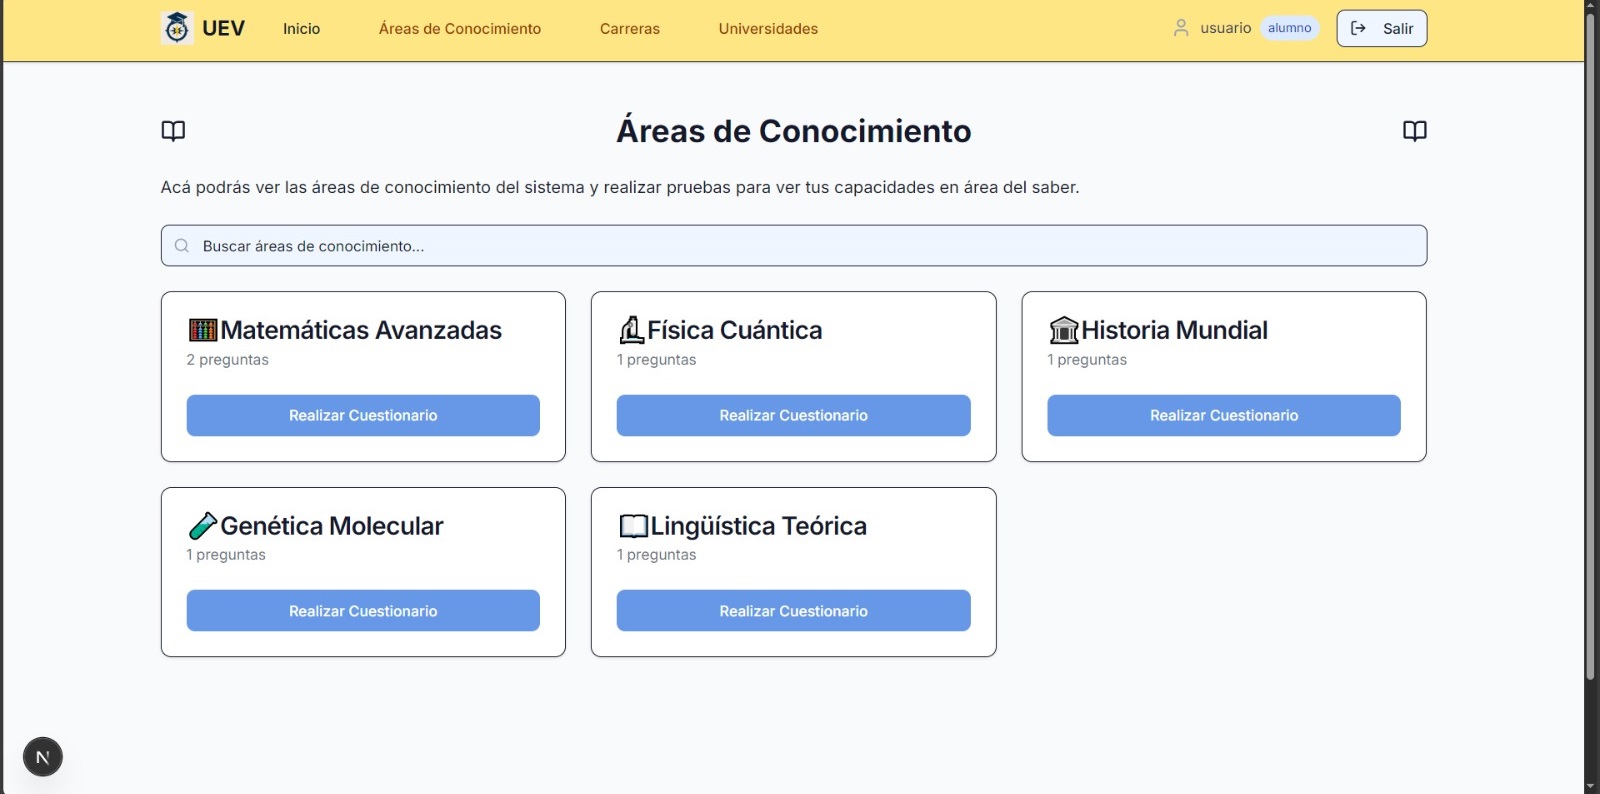Click the 1 preguntas label under Física Cuántica
The image size is (1600, 794).
coord(656,360)
